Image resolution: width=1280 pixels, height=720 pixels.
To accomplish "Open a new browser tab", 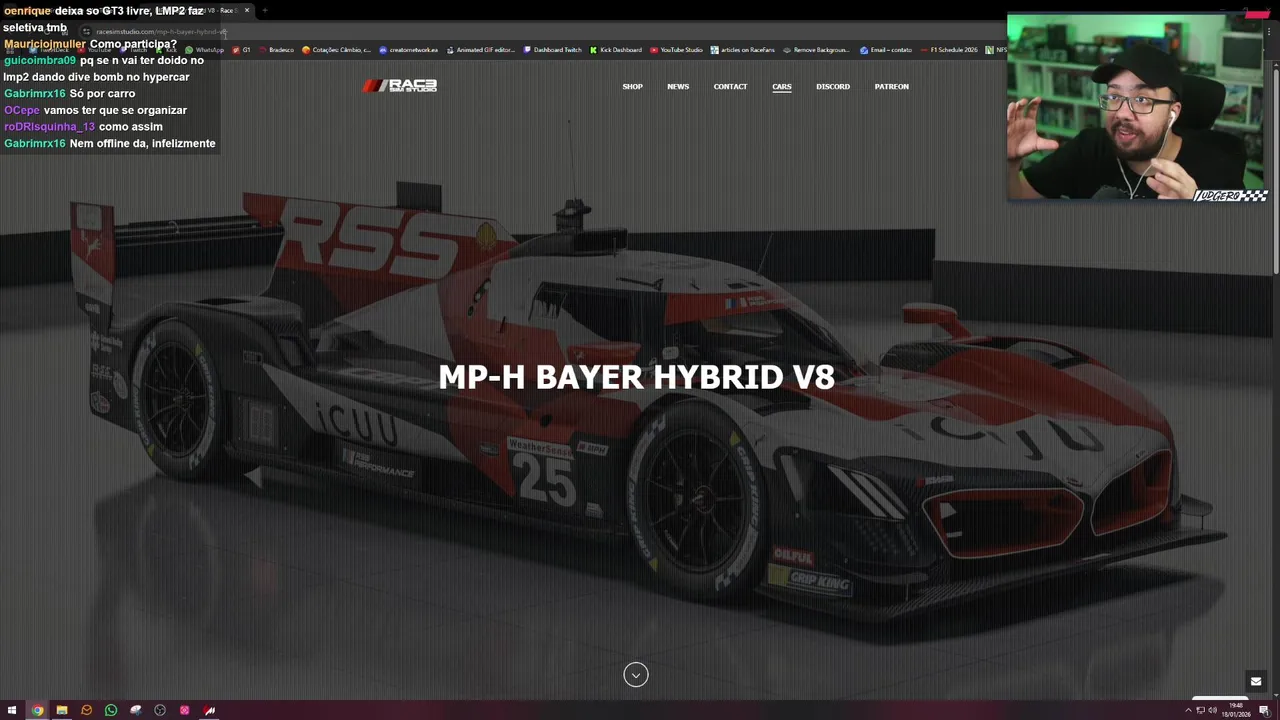I will coord(265,10).
